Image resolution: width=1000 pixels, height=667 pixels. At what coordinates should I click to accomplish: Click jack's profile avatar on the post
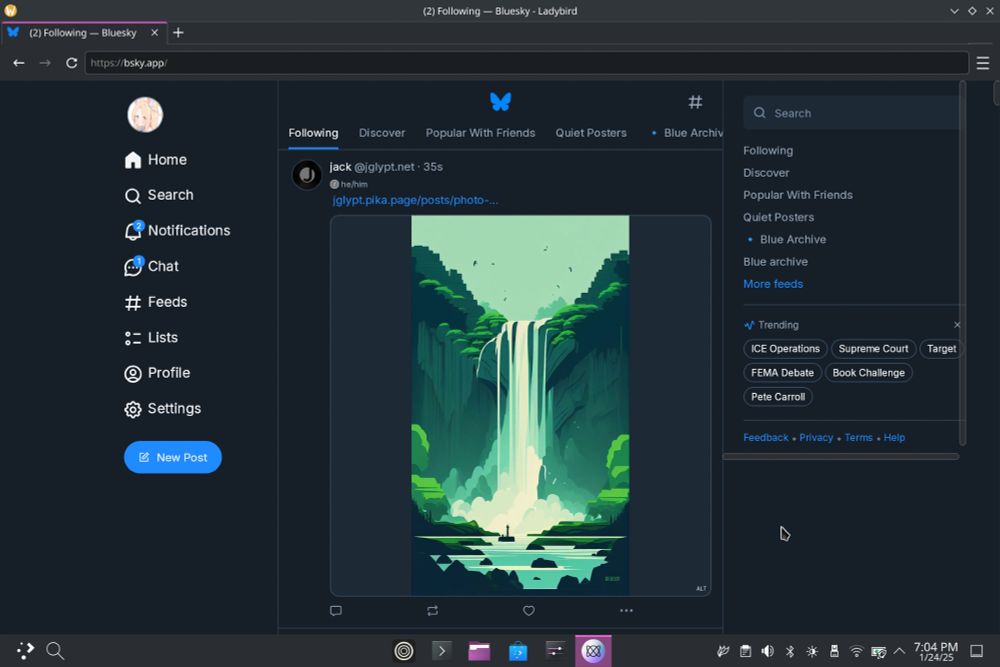307,175
